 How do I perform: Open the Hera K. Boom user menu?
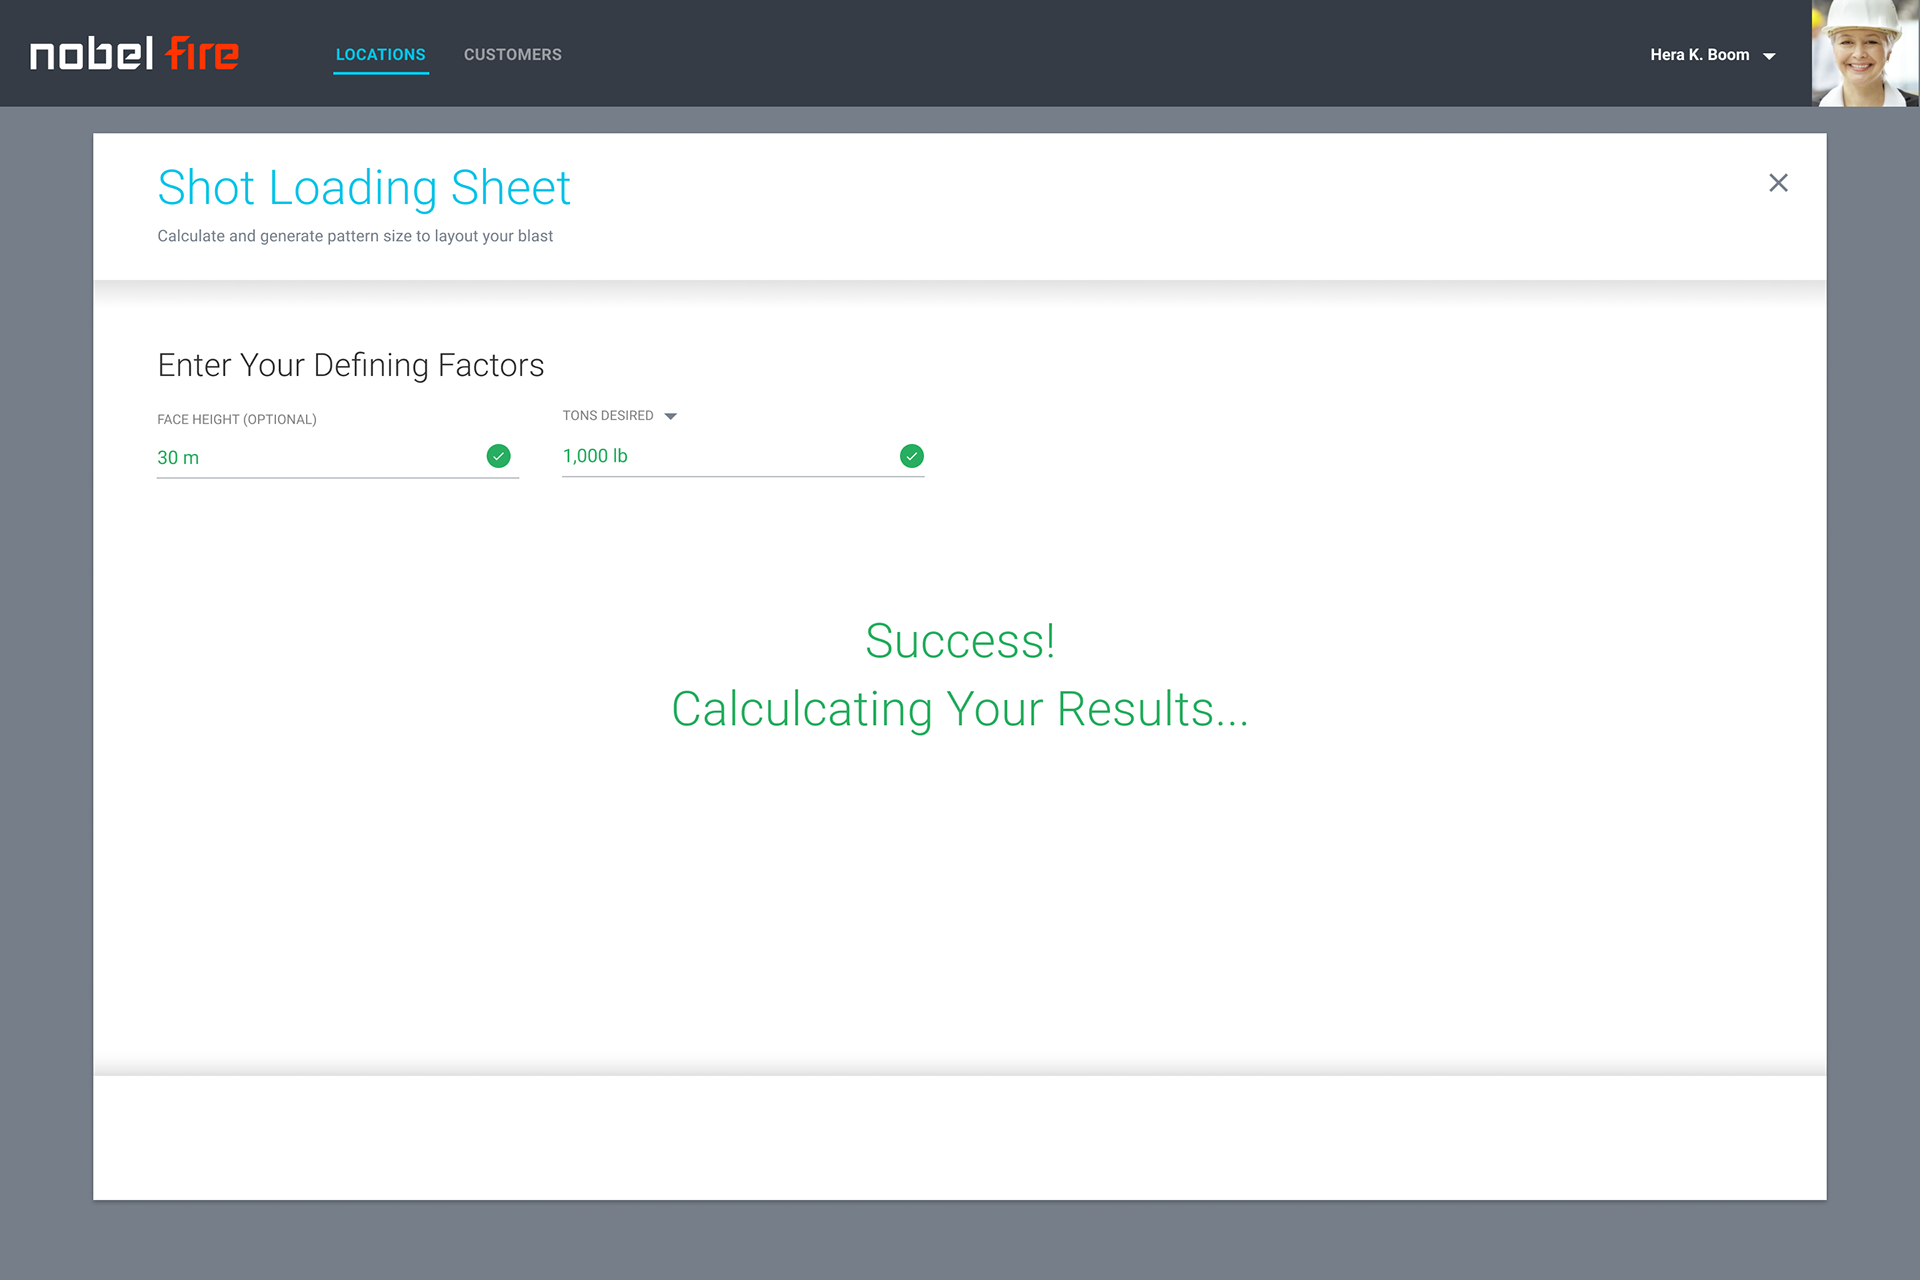click(x=1713, y=55)
